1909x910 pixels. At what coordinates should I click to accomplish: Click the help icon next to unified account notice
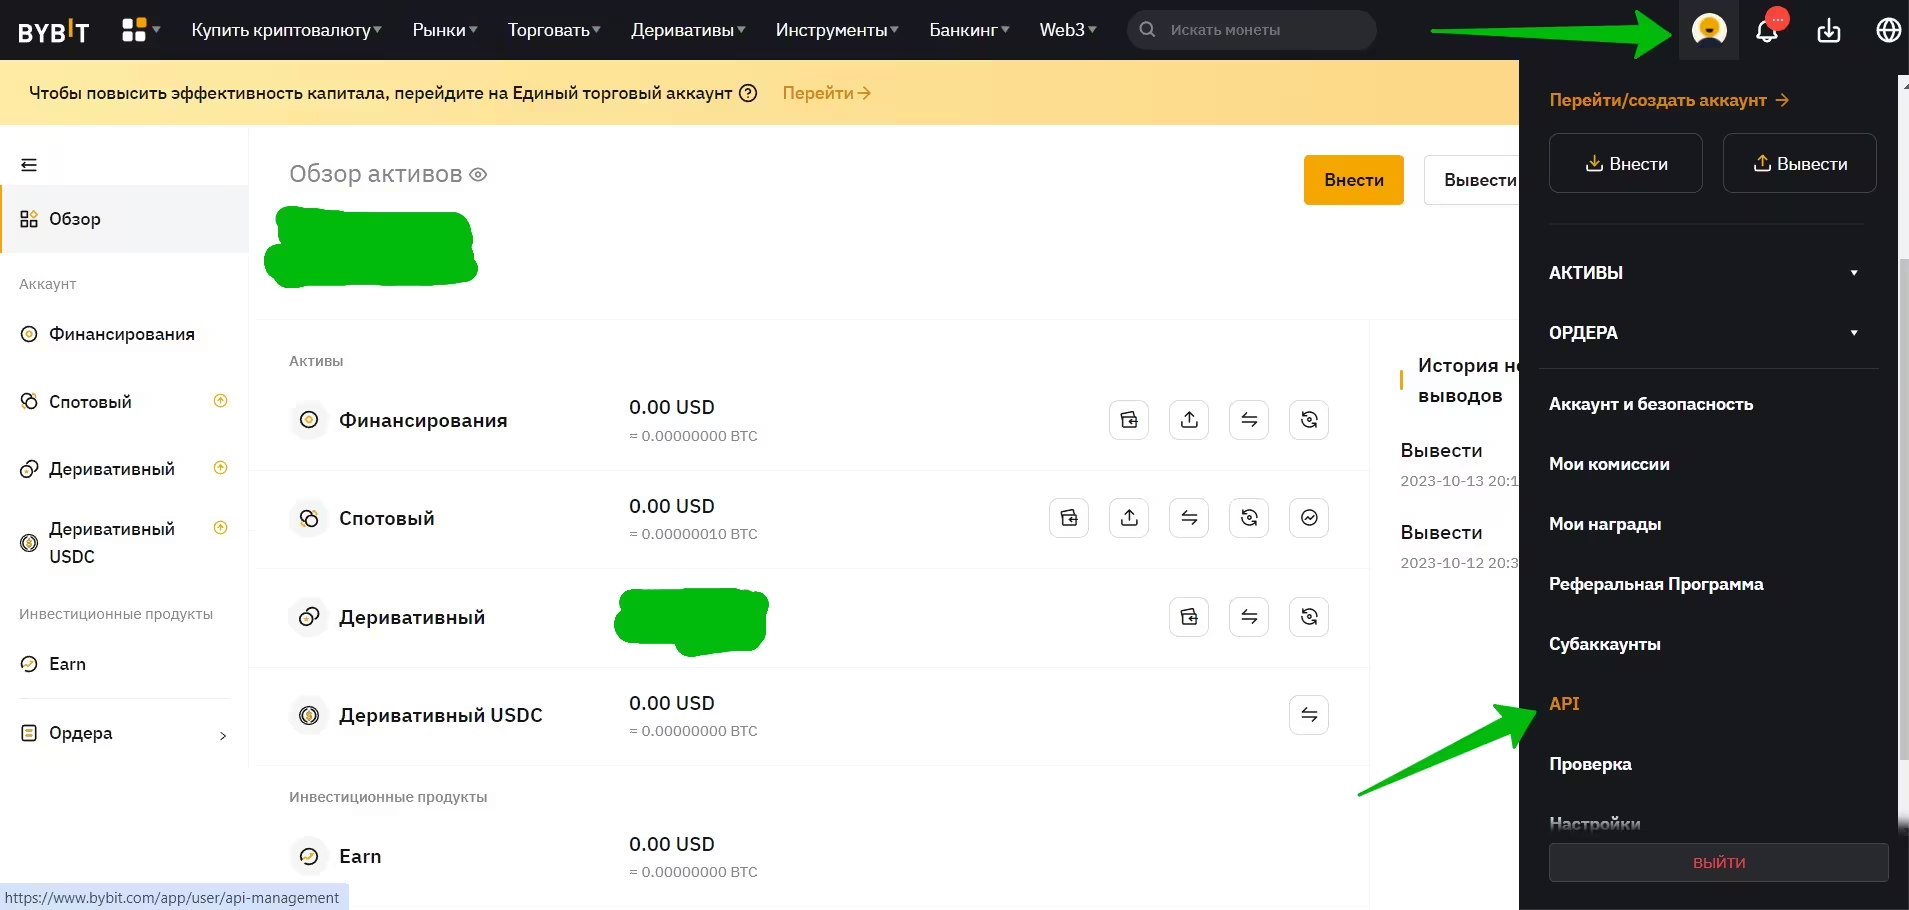pyautogui.click(x=748, y=93)
